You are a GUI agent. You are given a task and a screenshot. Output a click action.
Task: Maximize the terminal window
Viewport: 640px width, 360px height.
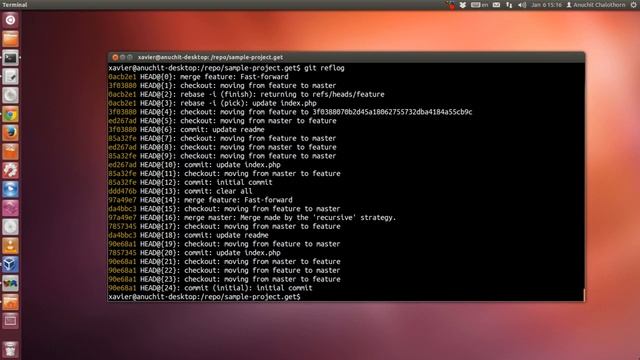[130, 58]
